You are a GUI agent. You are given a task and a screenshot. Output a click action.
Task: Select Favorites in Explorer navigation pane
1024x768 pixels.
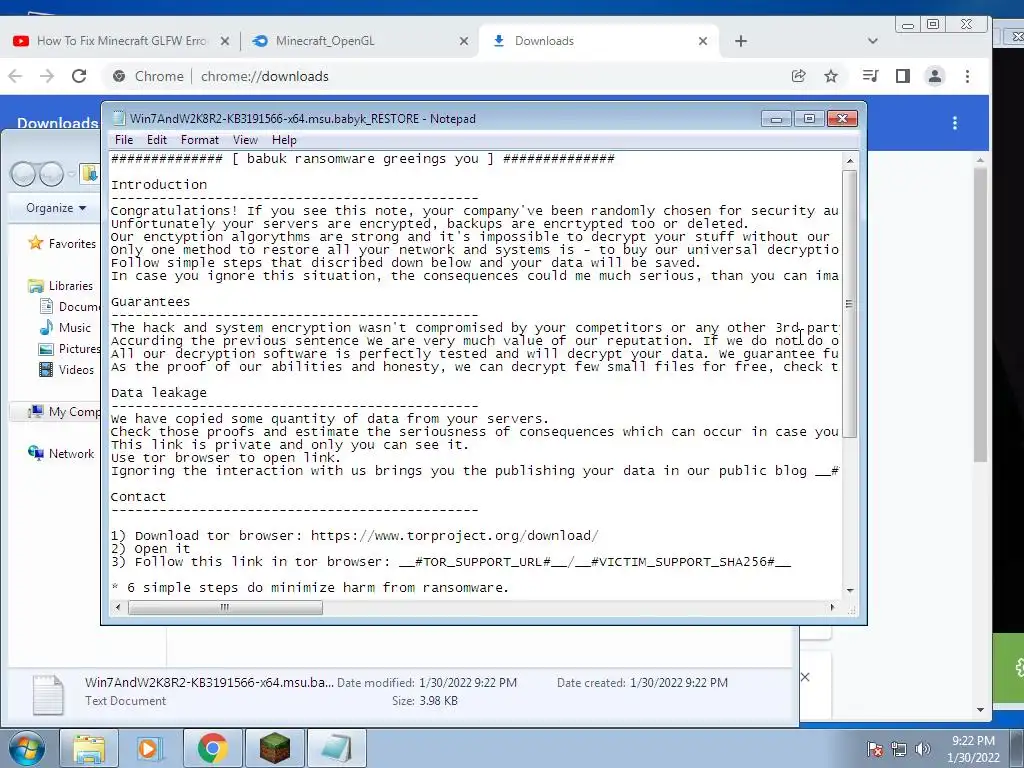pyautogui.click(x=62, y=244)
